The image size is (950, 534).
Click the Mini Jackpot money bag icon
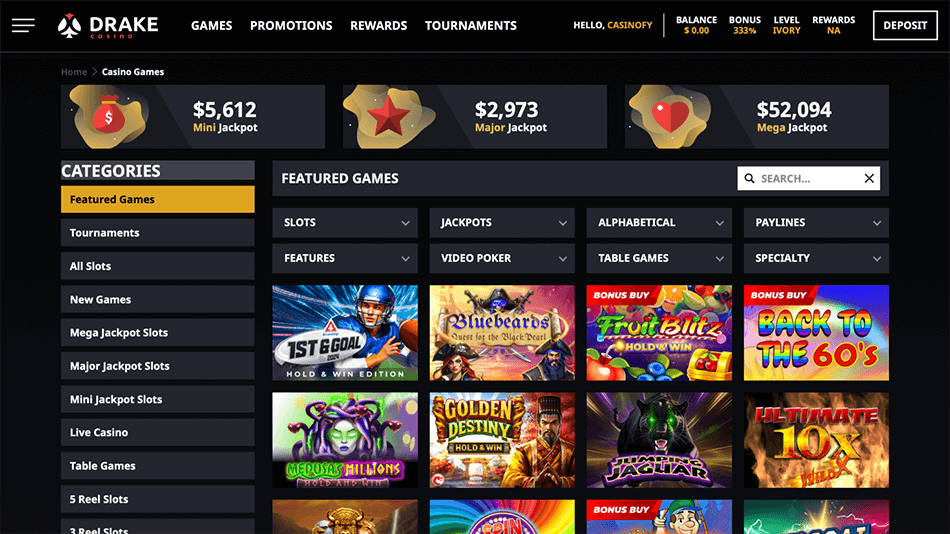coord(108,115)
